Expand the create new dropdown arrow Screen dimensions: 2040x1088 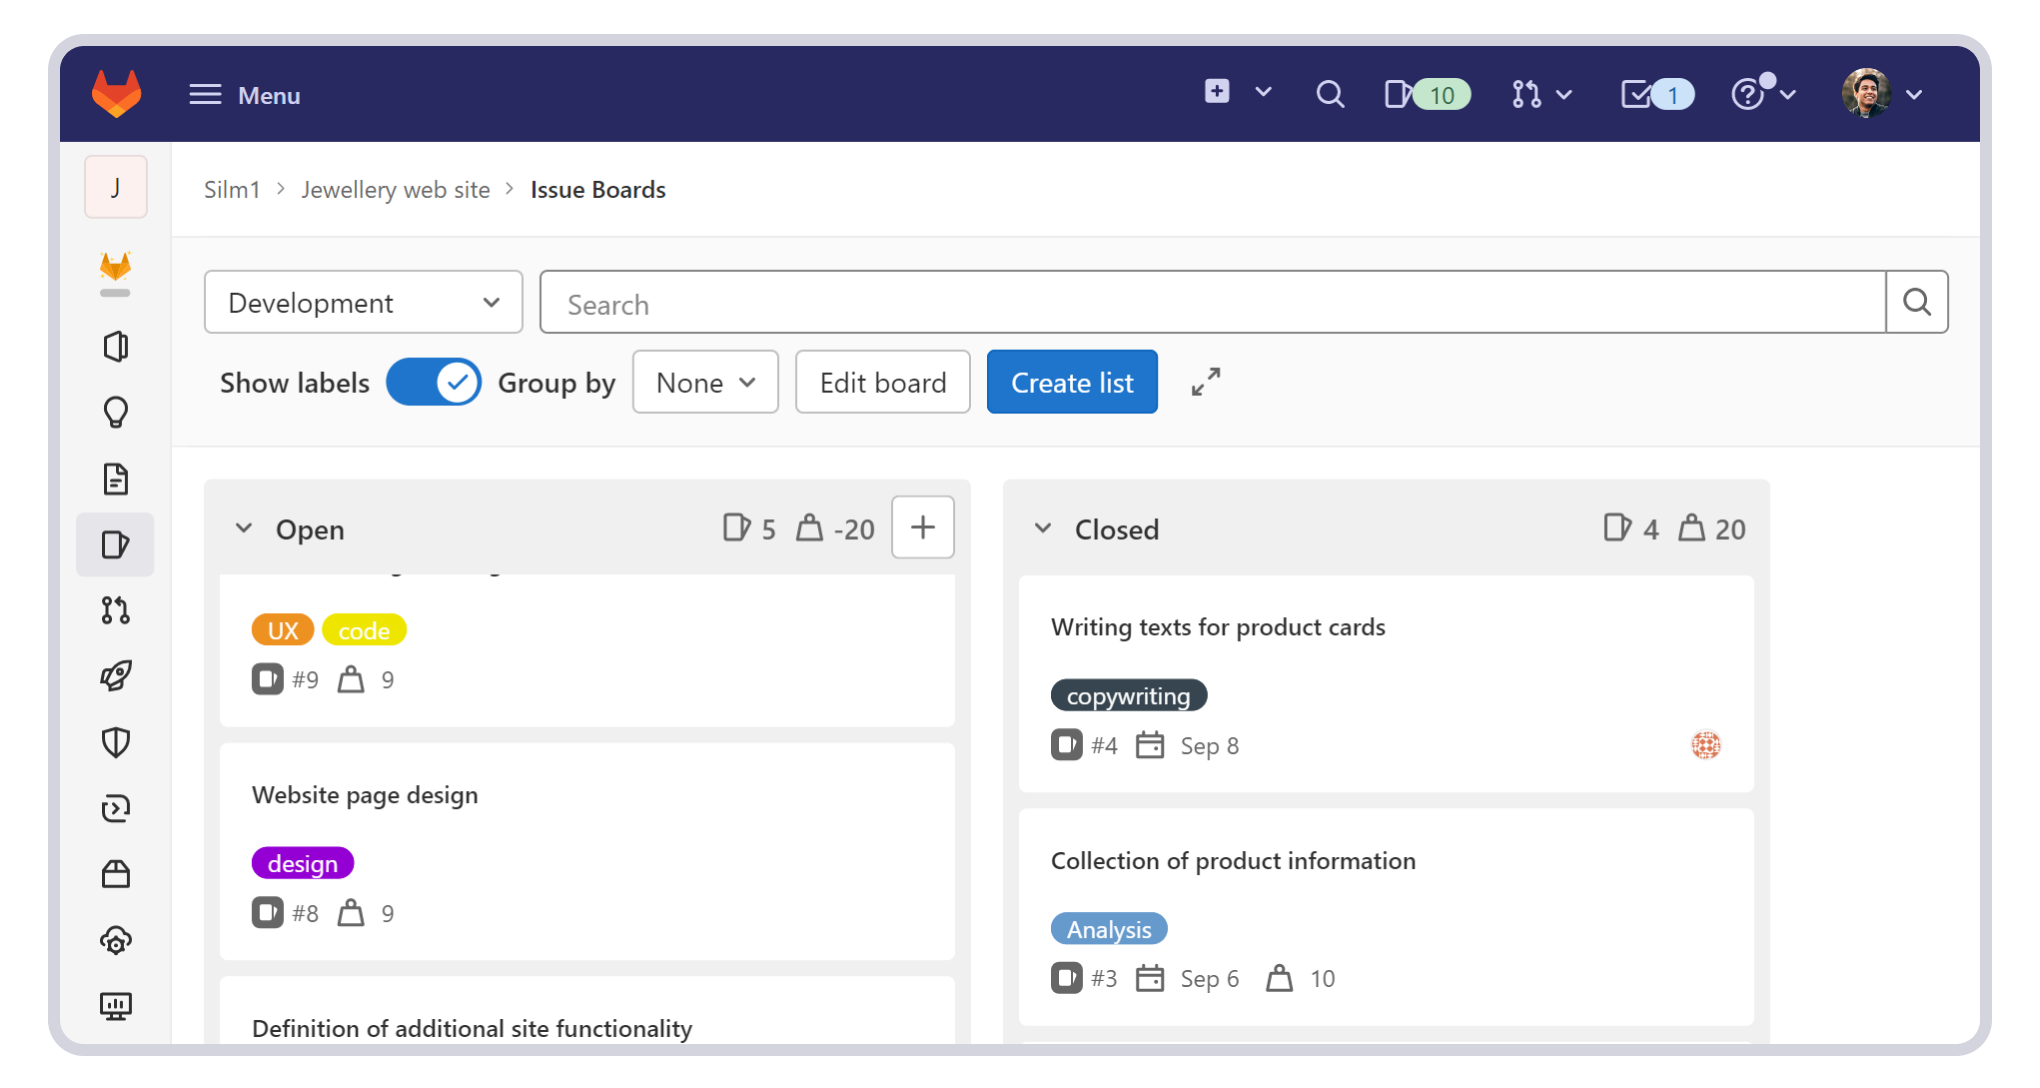[1263, 92]
